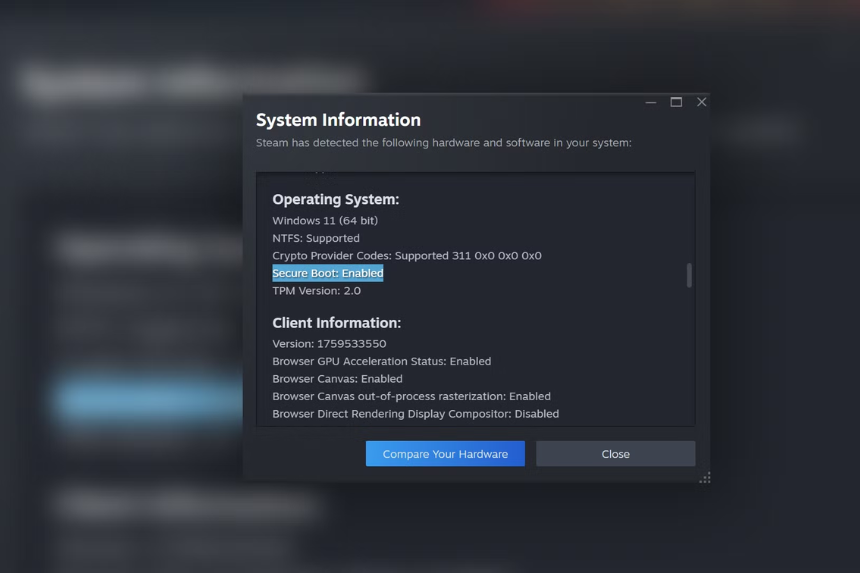Click the TPM Version: 2.0 text
This screenshot has width=860, height=573.
pyautogui.click(x=316, y=291)
